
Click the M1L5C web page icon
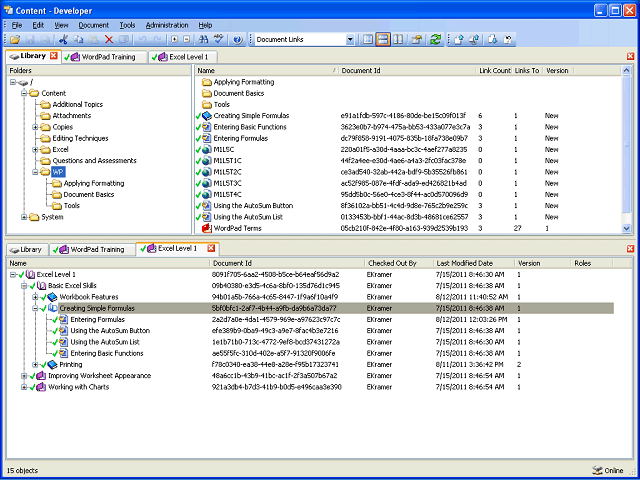point(207,150)
